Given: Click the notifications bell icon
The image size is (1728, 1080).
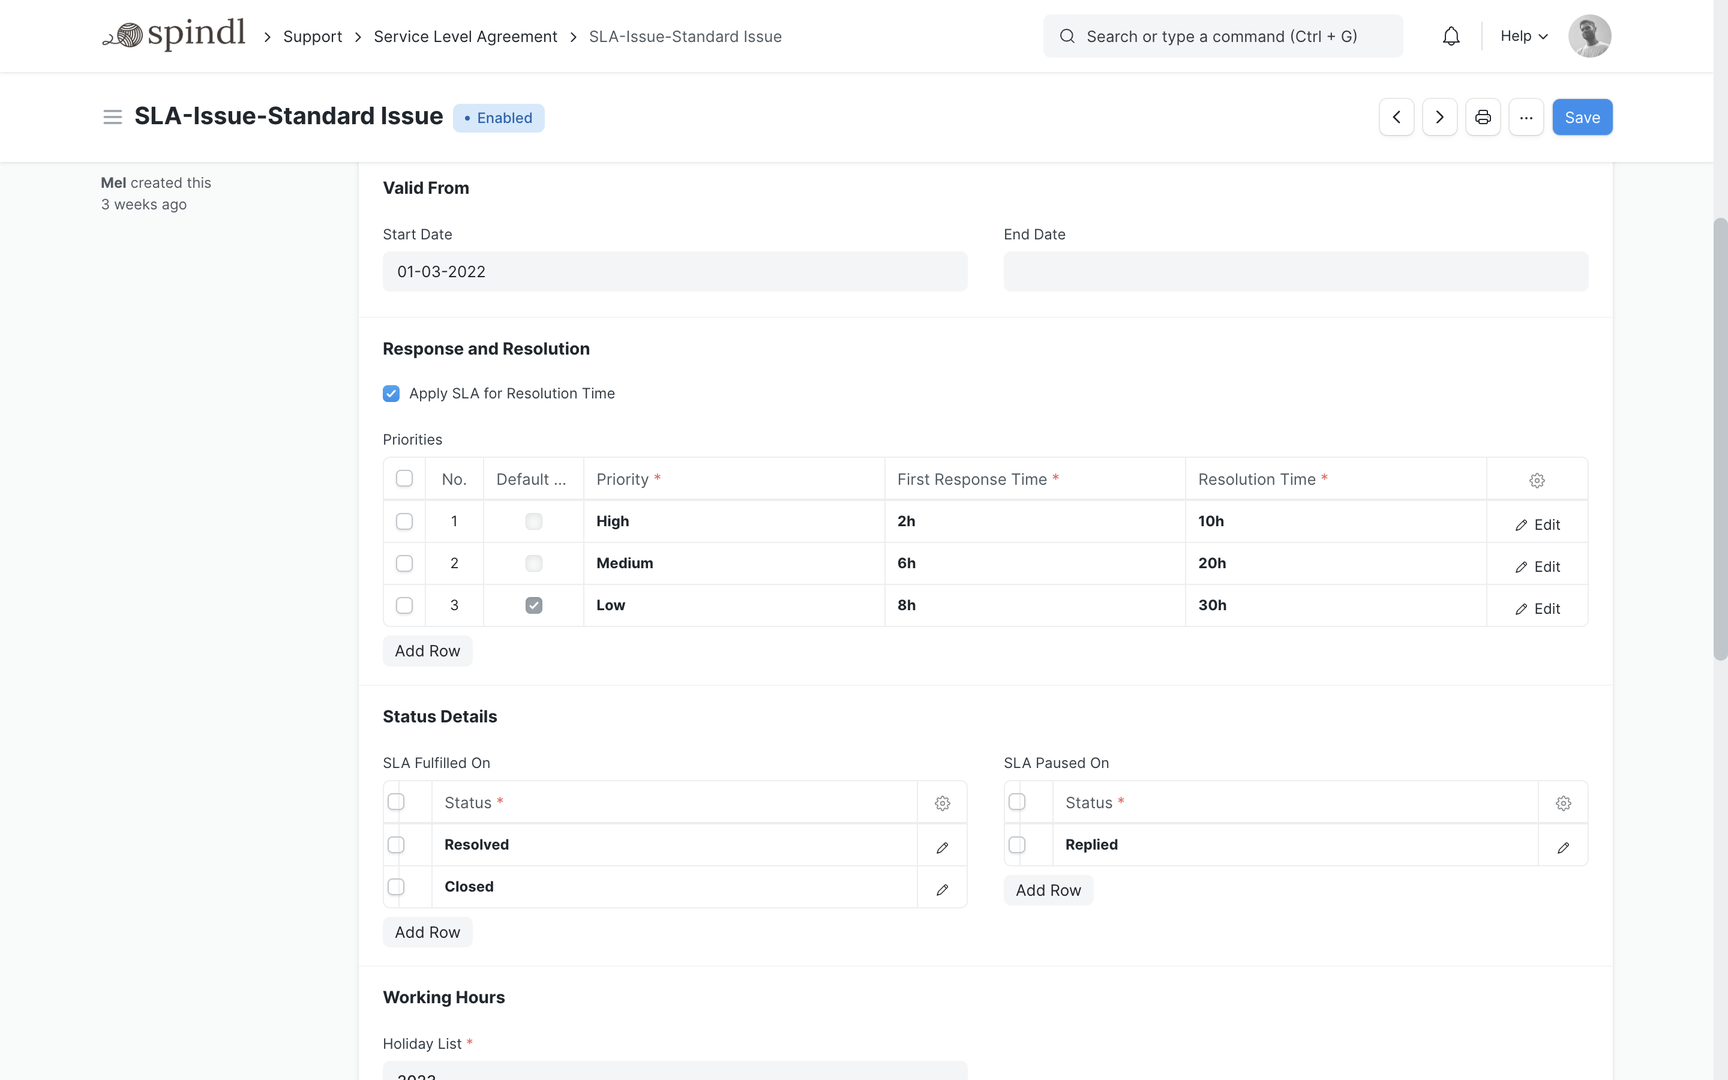Looking at the screenshot, I should [1451, 36].
